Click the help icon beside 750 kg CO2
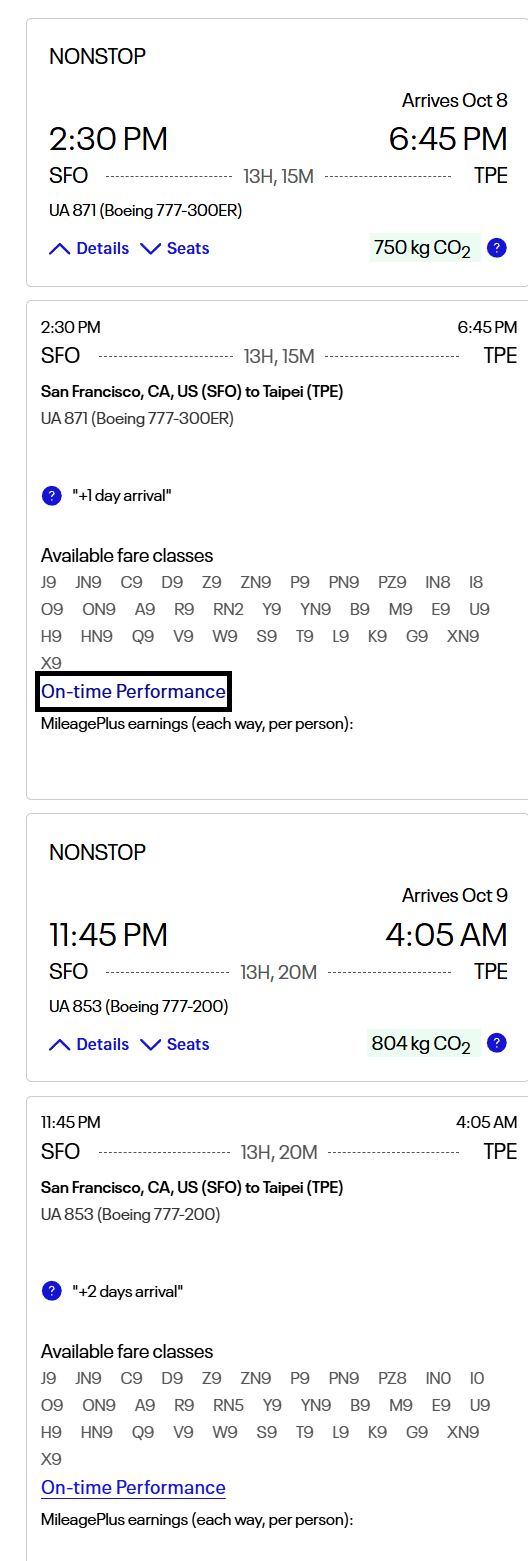 (x=496, y=248)
